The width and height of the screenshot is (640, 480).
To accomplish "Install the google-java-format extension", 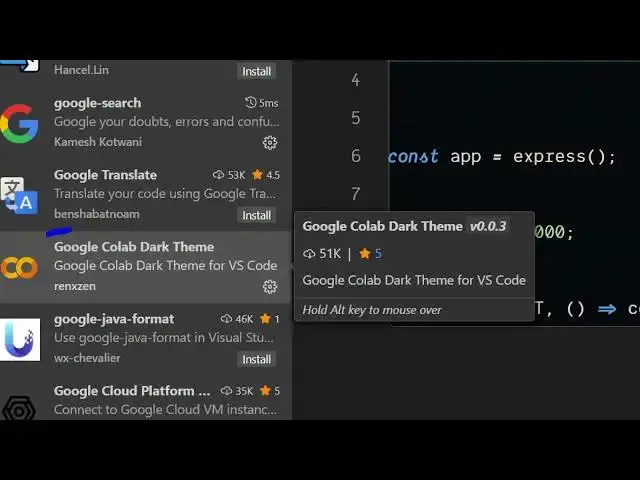I will tap(256, 359).
